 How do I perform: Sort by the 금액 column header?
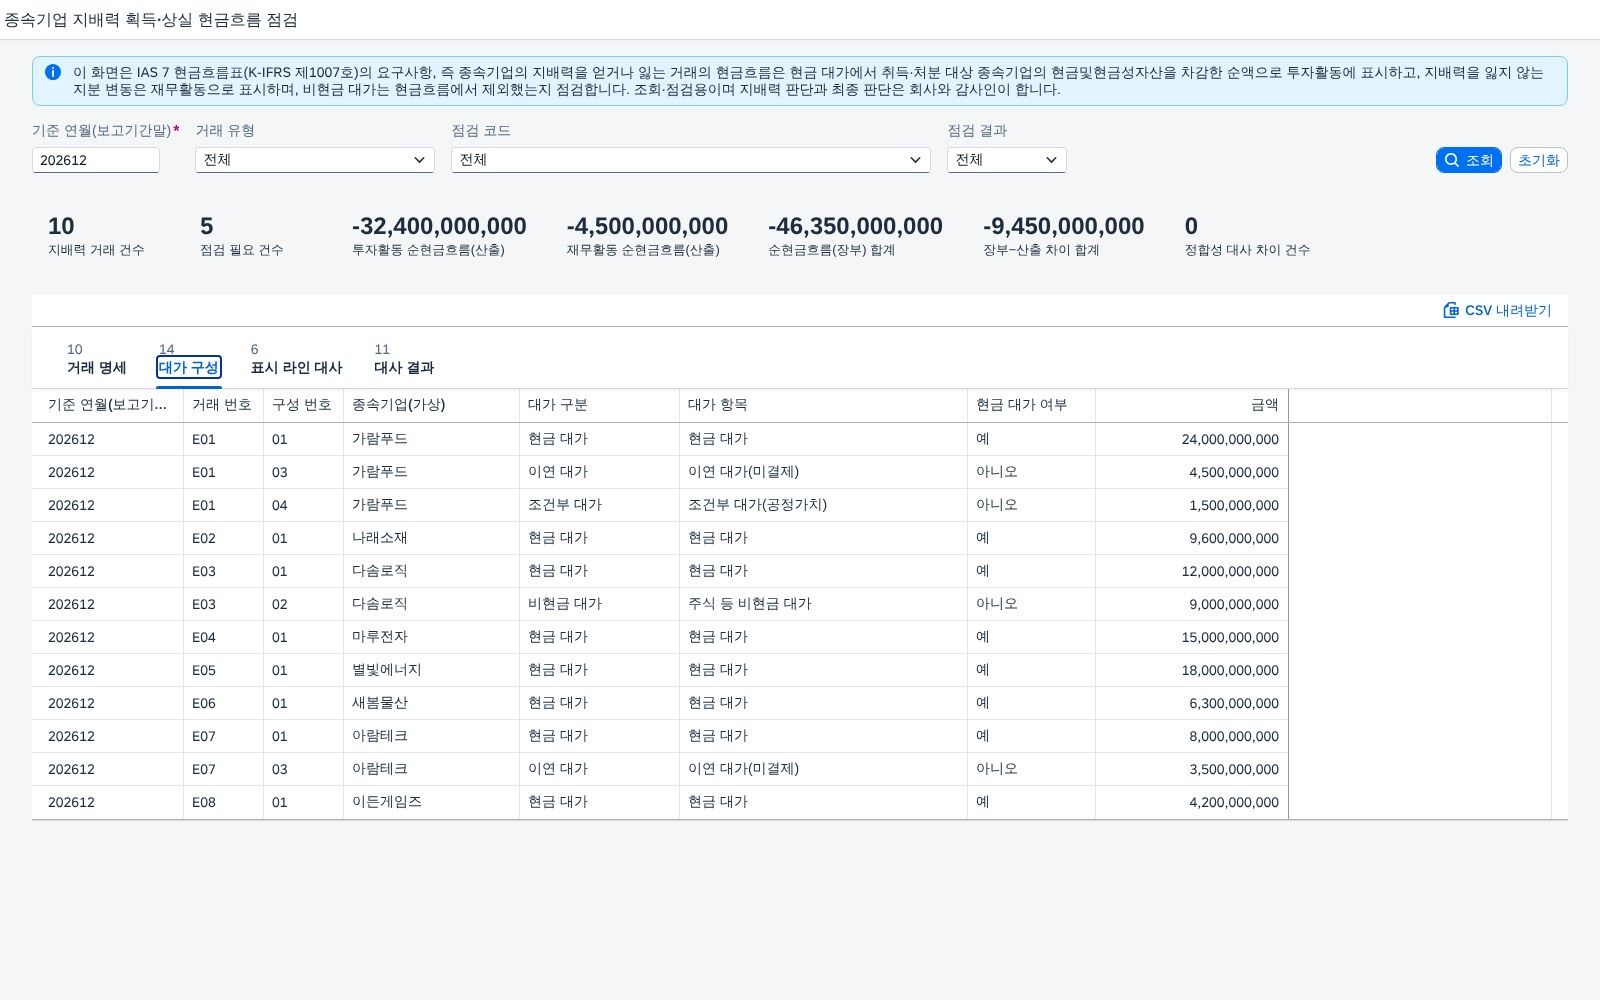click(x=1192, y=405)
